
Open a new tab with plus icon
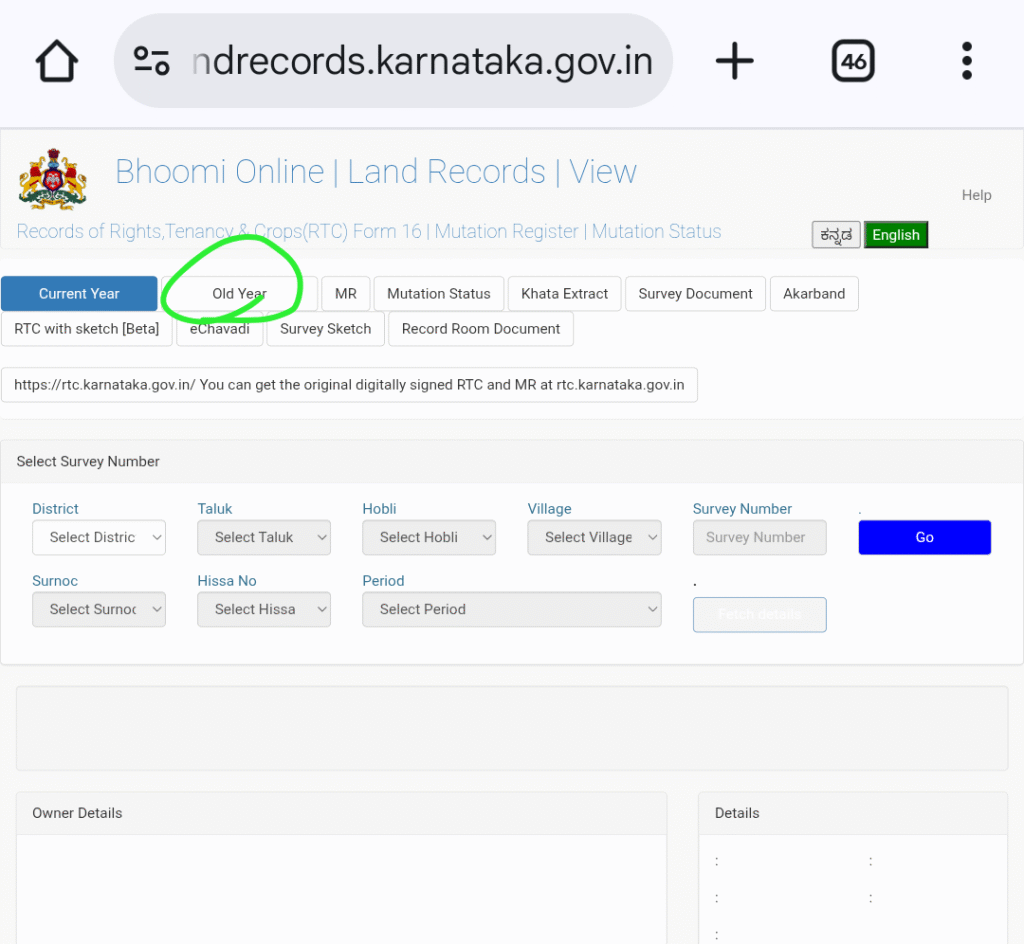pyautogui.click(x=734, y=62)
